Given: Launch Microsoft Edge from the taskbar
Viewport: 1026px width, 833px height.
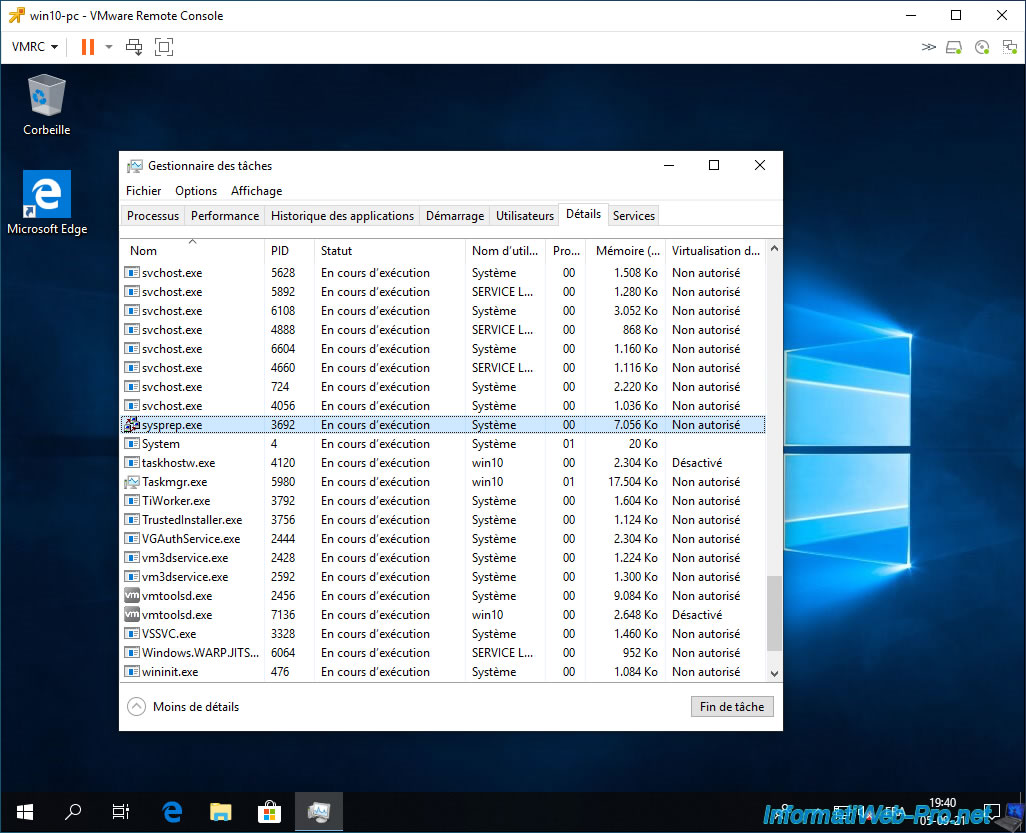Looking at the screenshot, I should [x=172, y=812].
